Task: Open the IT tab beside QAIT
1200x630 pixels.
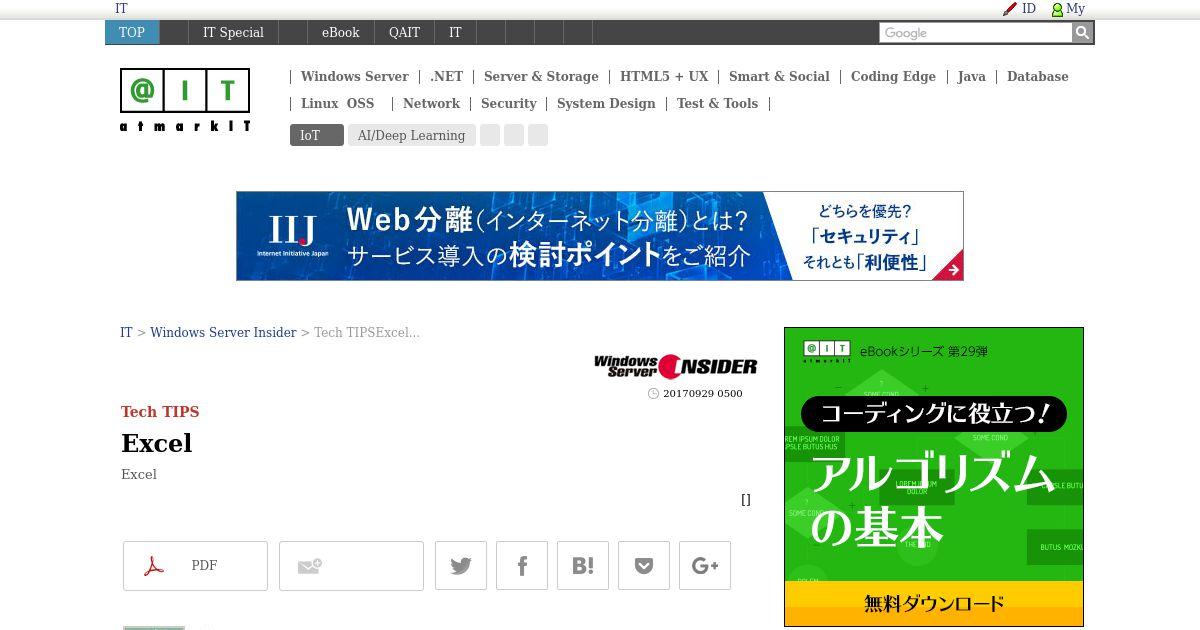Action: coord(455,32)
